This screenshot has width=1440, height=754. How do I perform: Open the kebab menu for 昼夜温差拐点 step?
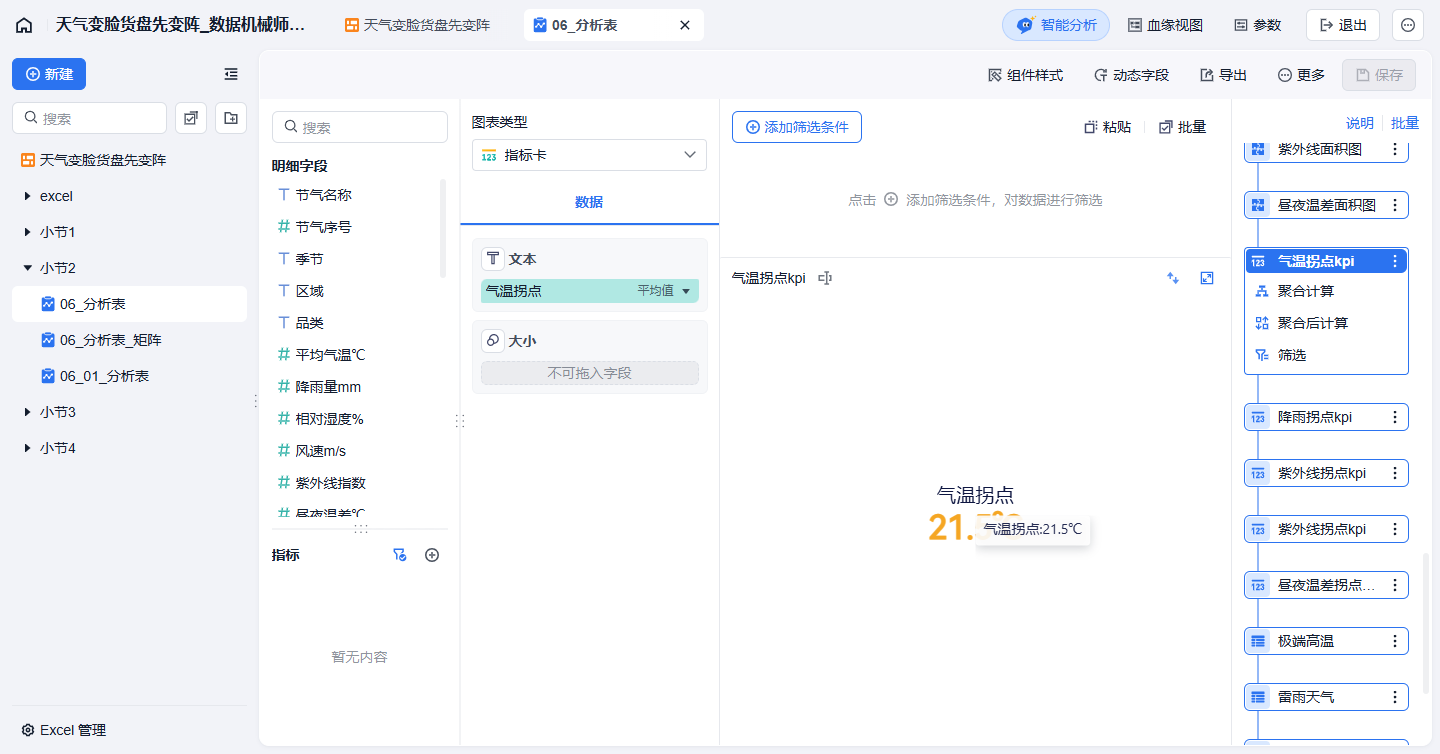tap(1395, 585)
